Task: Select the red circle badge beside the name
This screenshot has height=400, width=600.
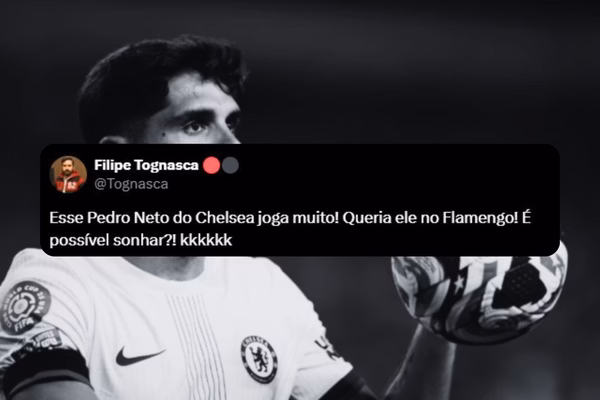Action: tap(211, 166)
